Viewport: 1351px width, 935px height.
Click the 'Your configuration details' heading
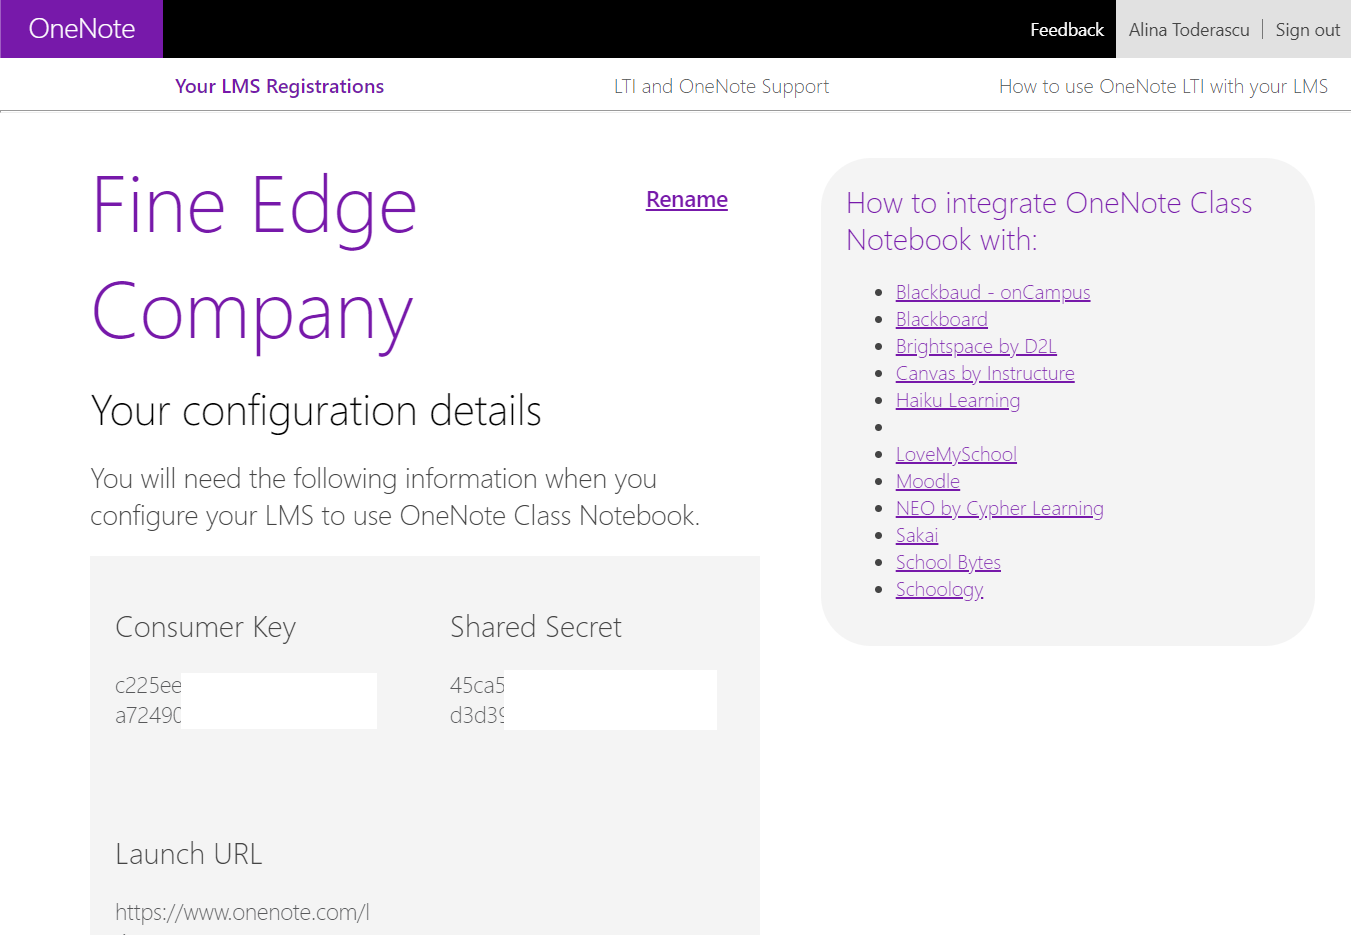click(x=316, y=411)
